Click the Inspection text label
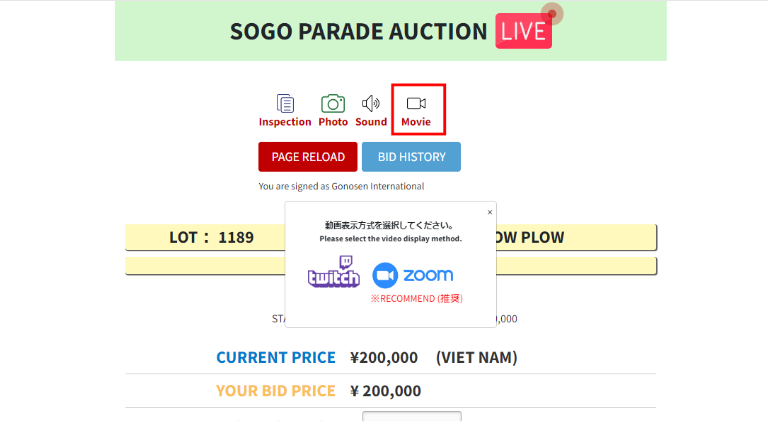The width and height of the screenshot is (768, 431). (x=285, y=122)
